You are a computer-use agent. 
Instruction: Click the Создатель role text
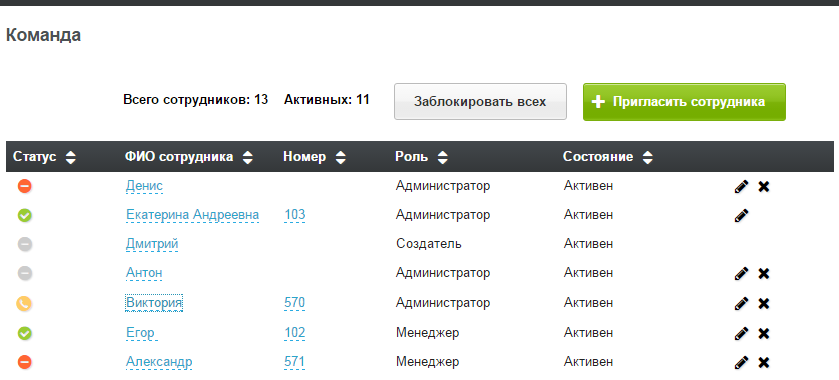coord(429,244)
